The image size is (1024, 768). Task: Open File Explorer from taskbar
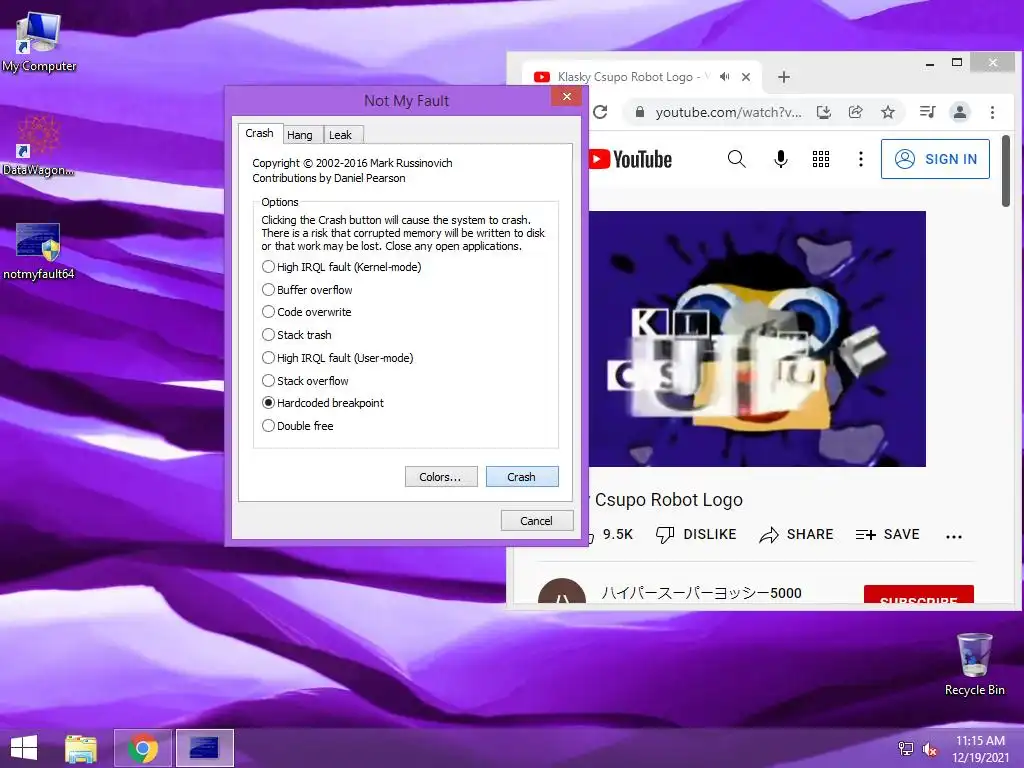[81, 748]
